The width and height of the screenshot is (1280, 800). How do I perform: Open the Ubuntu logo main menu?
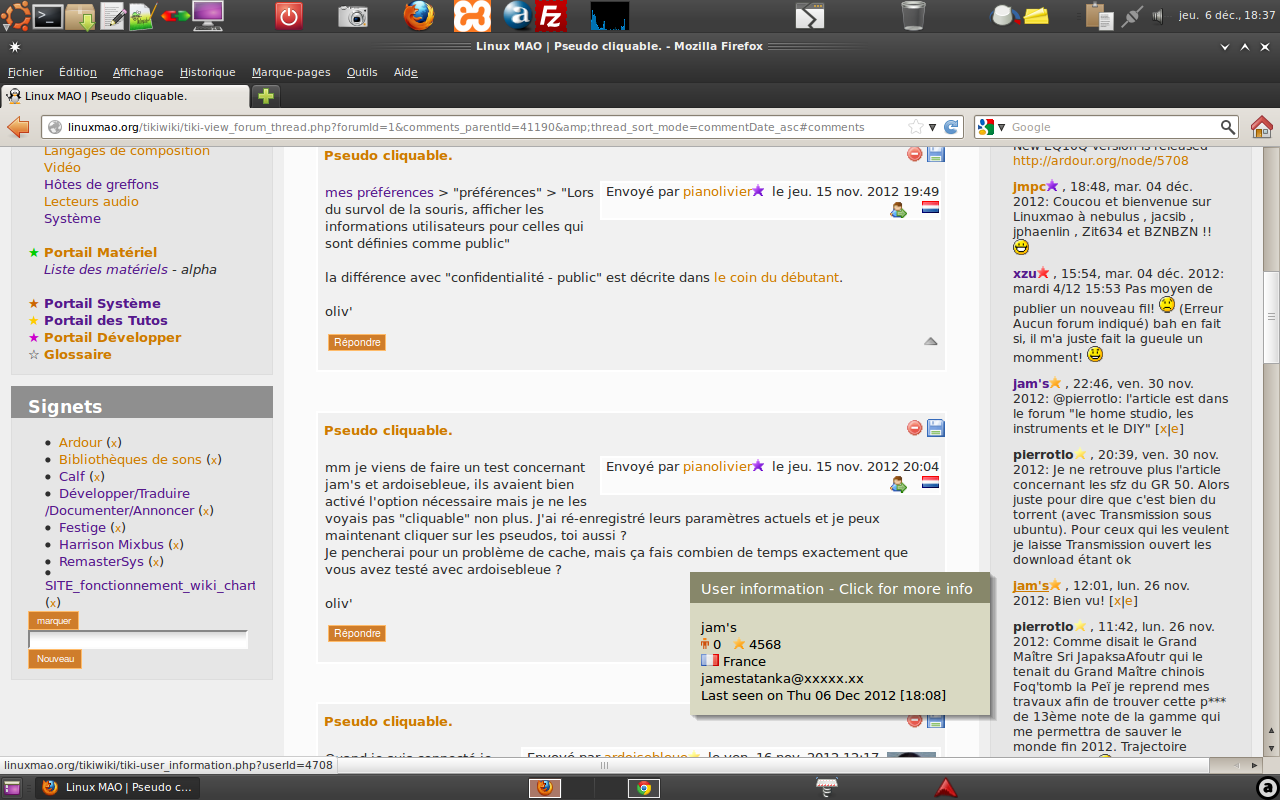pyautogui.click(x=15, y=16)
